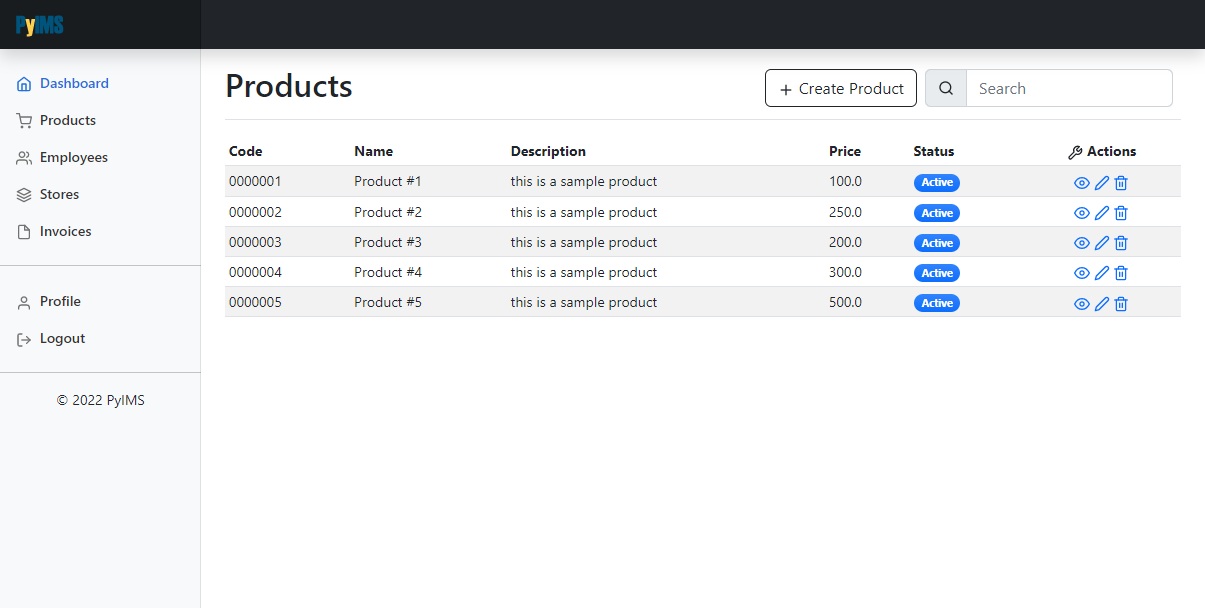The width and height of the screenshot is (1205, 608).
Task: Click the Create Product button
Action: point(840,88)
